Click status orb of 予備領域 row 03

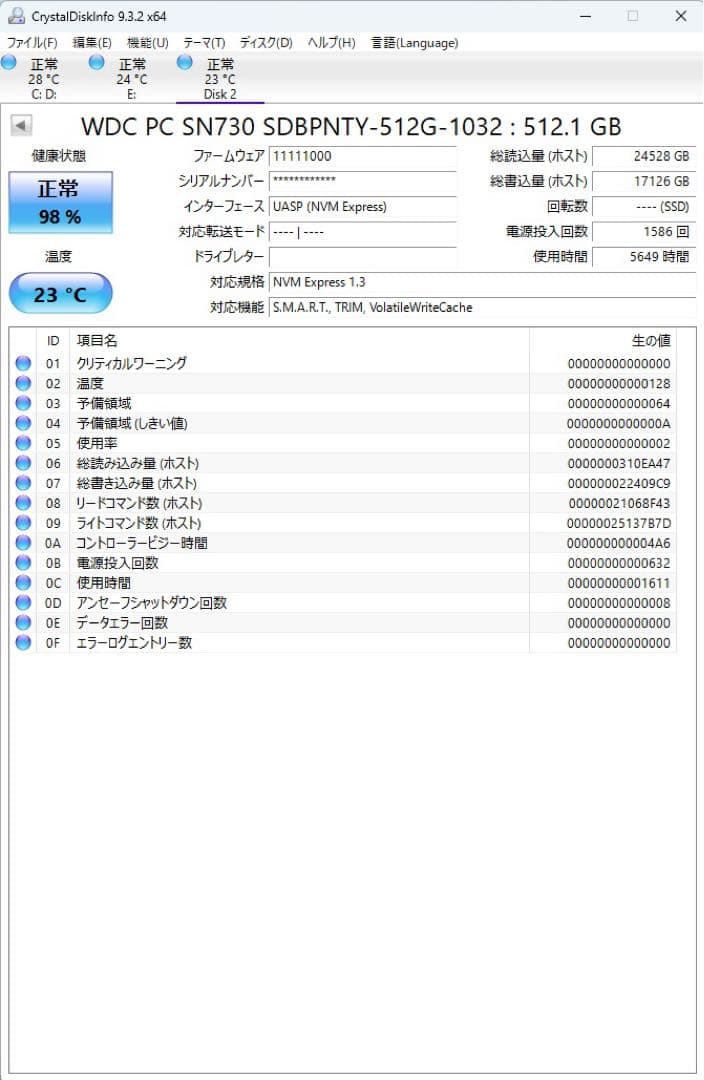point(23,403)
